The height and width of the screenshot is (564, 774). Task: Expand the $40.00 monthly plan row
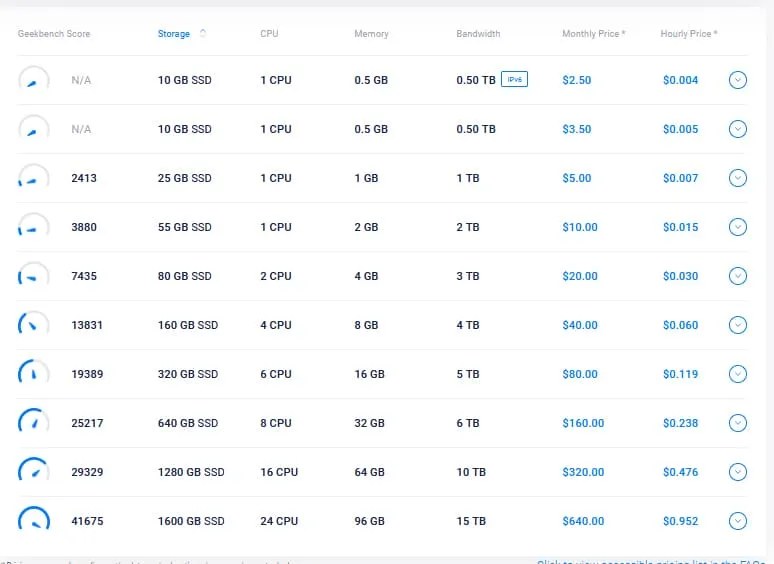(737, 325)
